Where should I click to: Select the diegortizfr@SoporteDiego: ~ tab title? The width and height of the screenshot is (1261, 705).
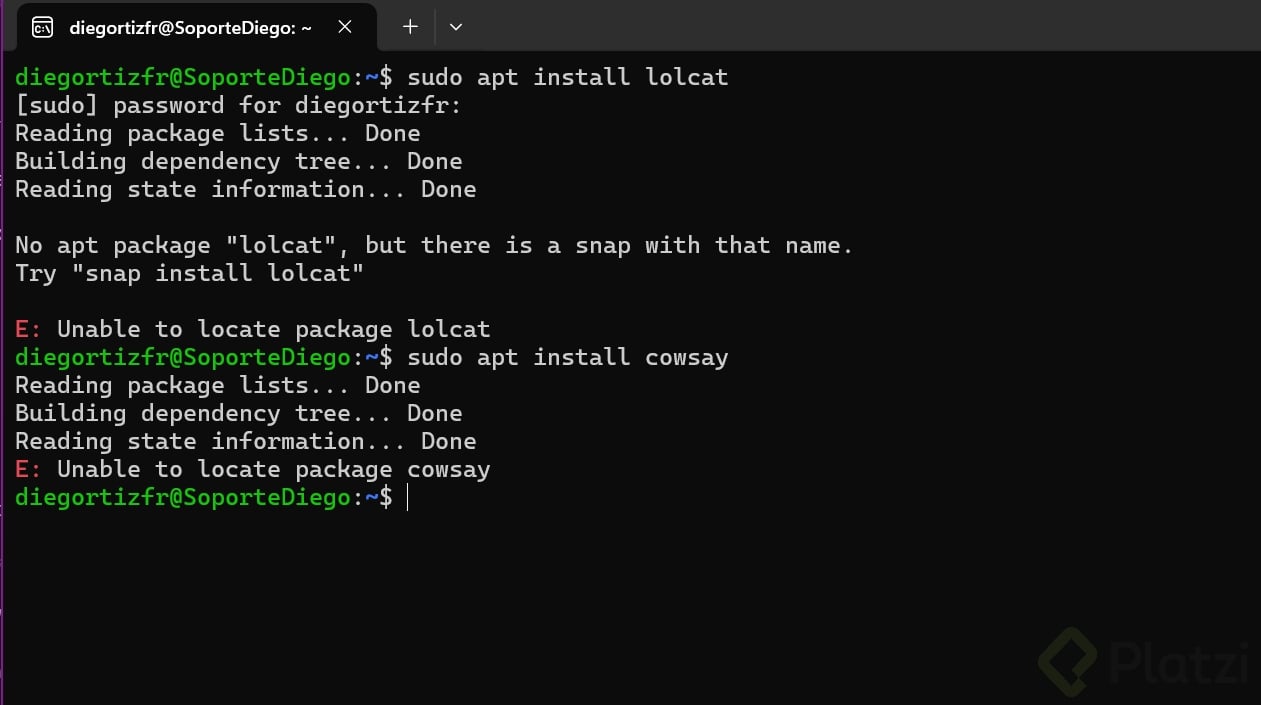[x=190, y=28]
